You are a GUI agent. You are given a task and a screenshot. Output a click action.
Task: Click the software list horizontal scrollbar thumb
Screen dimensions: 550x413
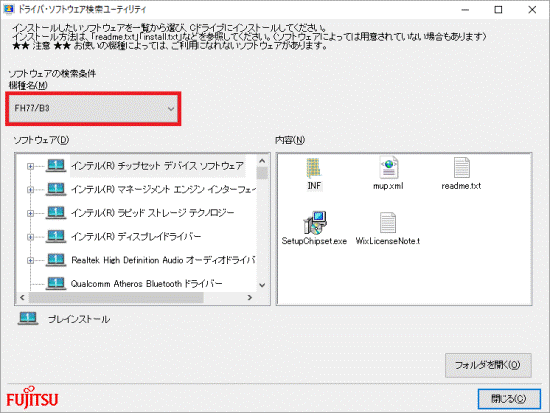(x=116, y=298)
